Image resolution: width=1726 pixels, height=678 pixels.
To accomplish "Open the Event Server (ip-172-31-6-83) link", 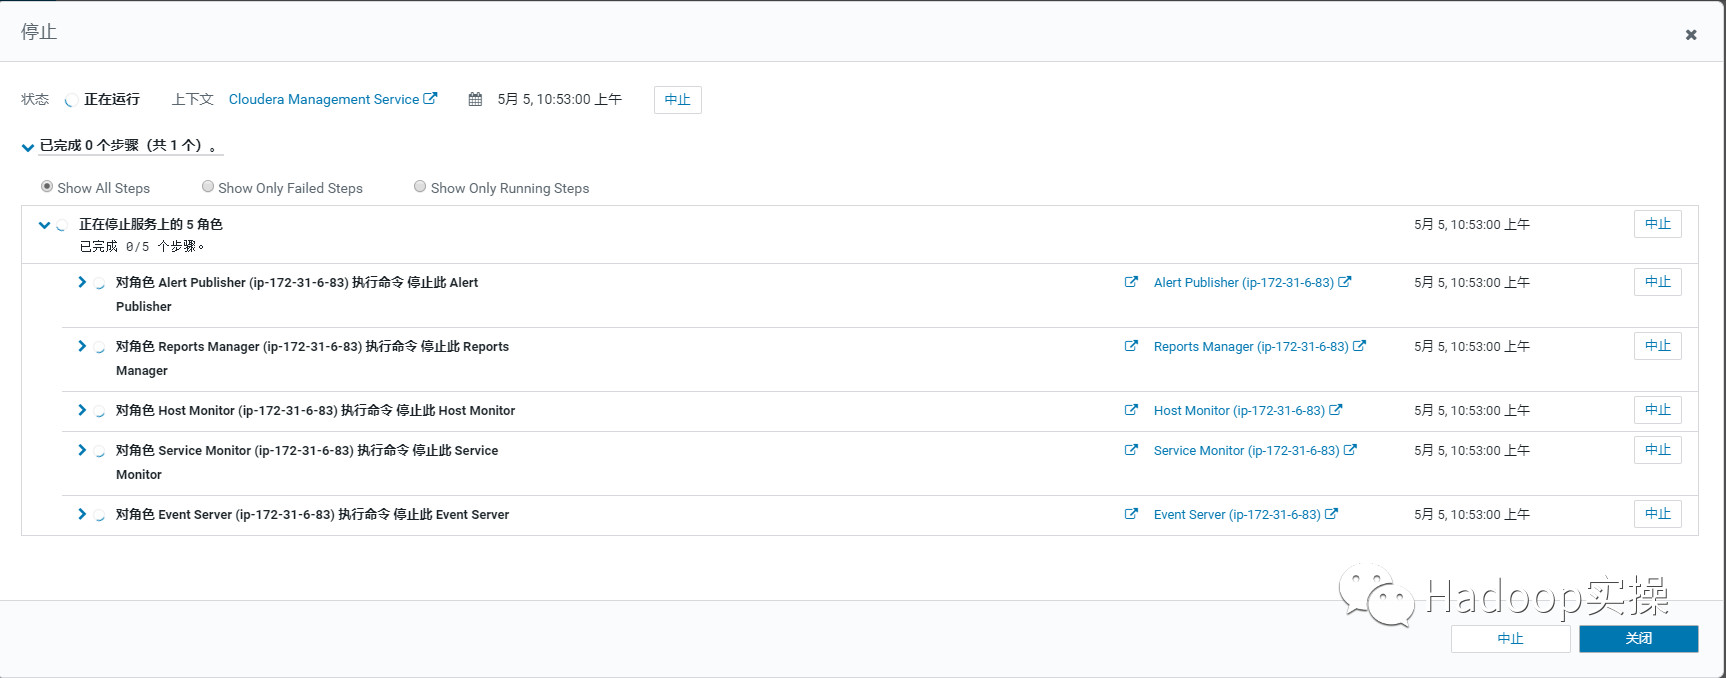I will (x=1236, y=514).
